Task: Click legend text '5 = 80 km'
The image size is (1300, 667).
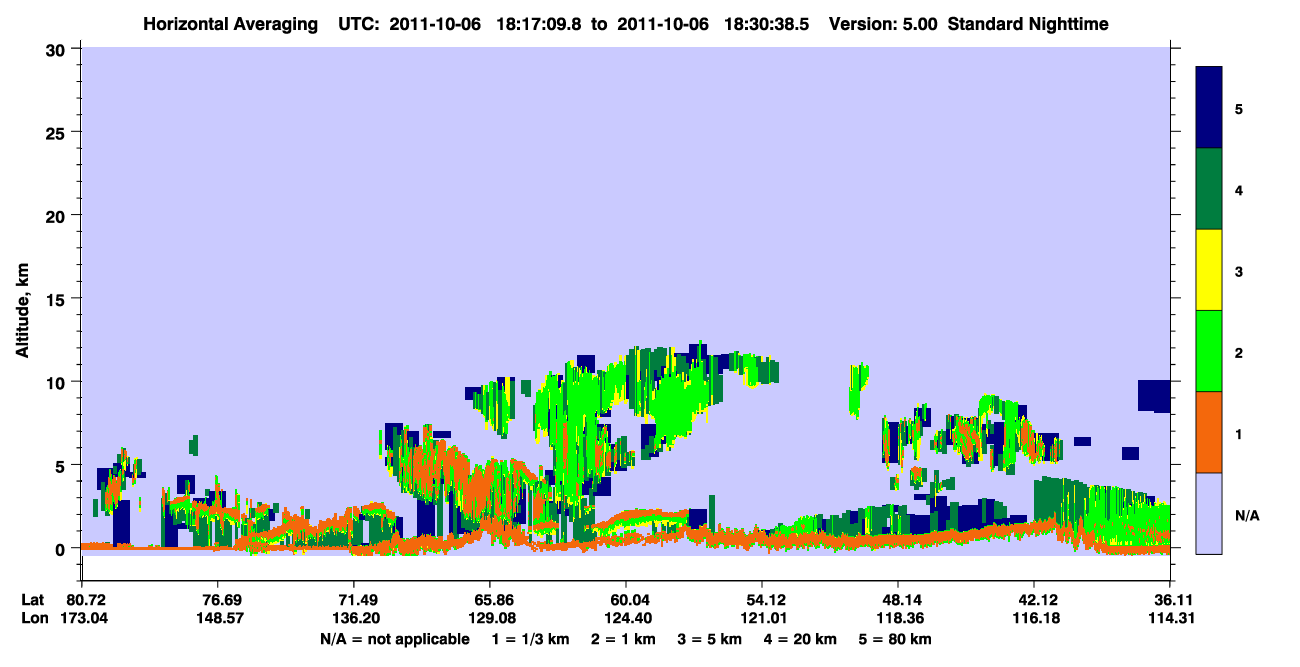Action: pos(894,639)
